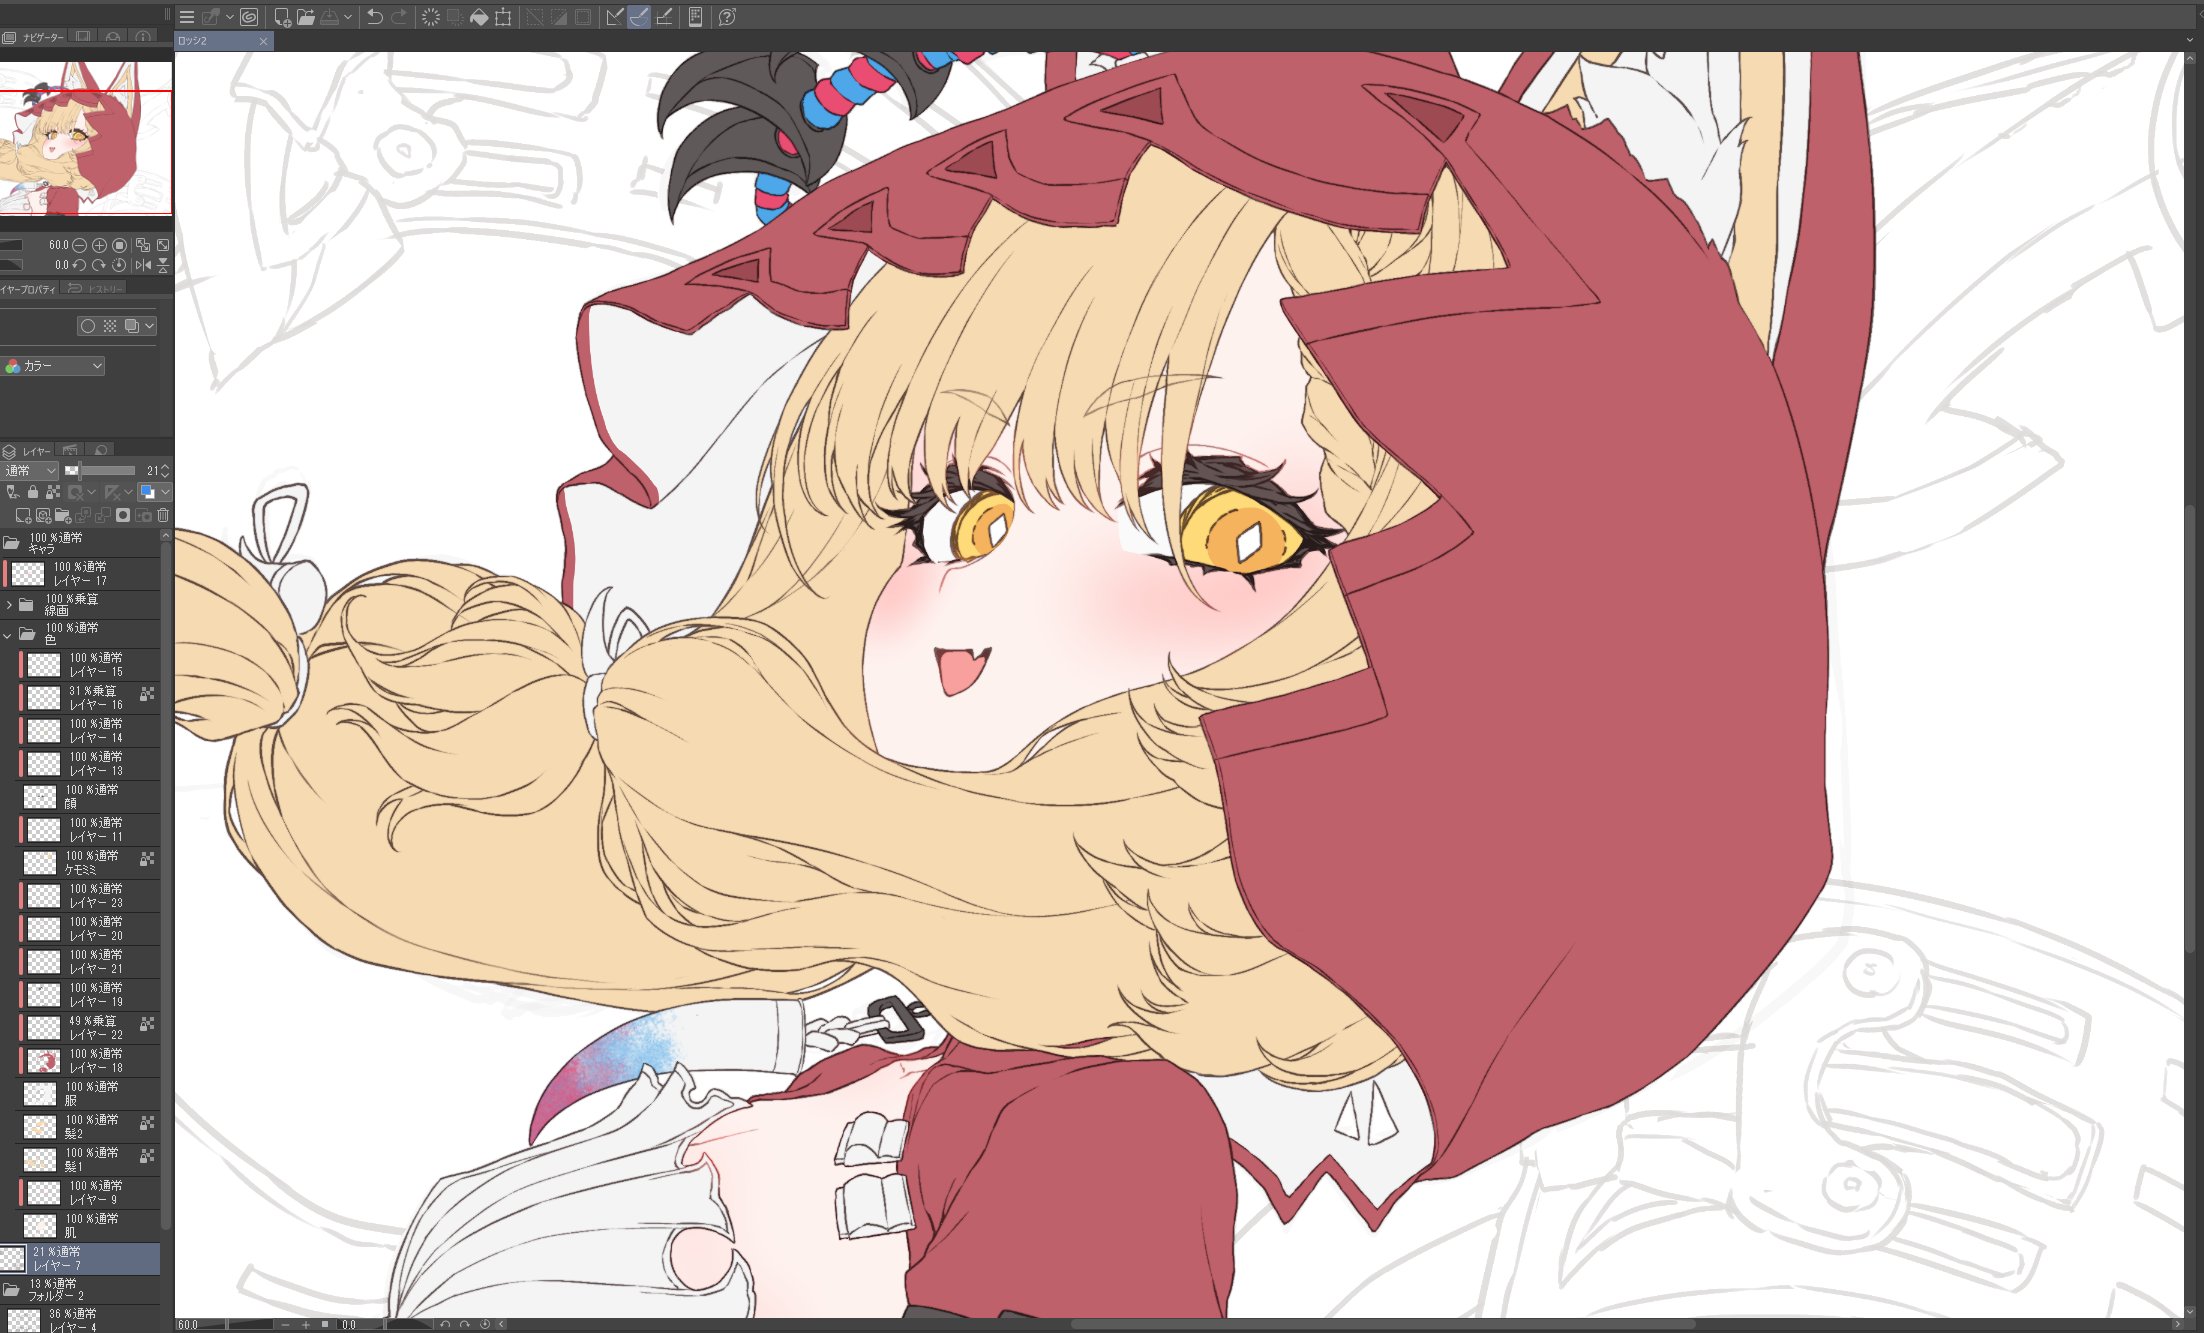
Task: Open the 通常 blending mode dropdown
Action: click(30, 471)
